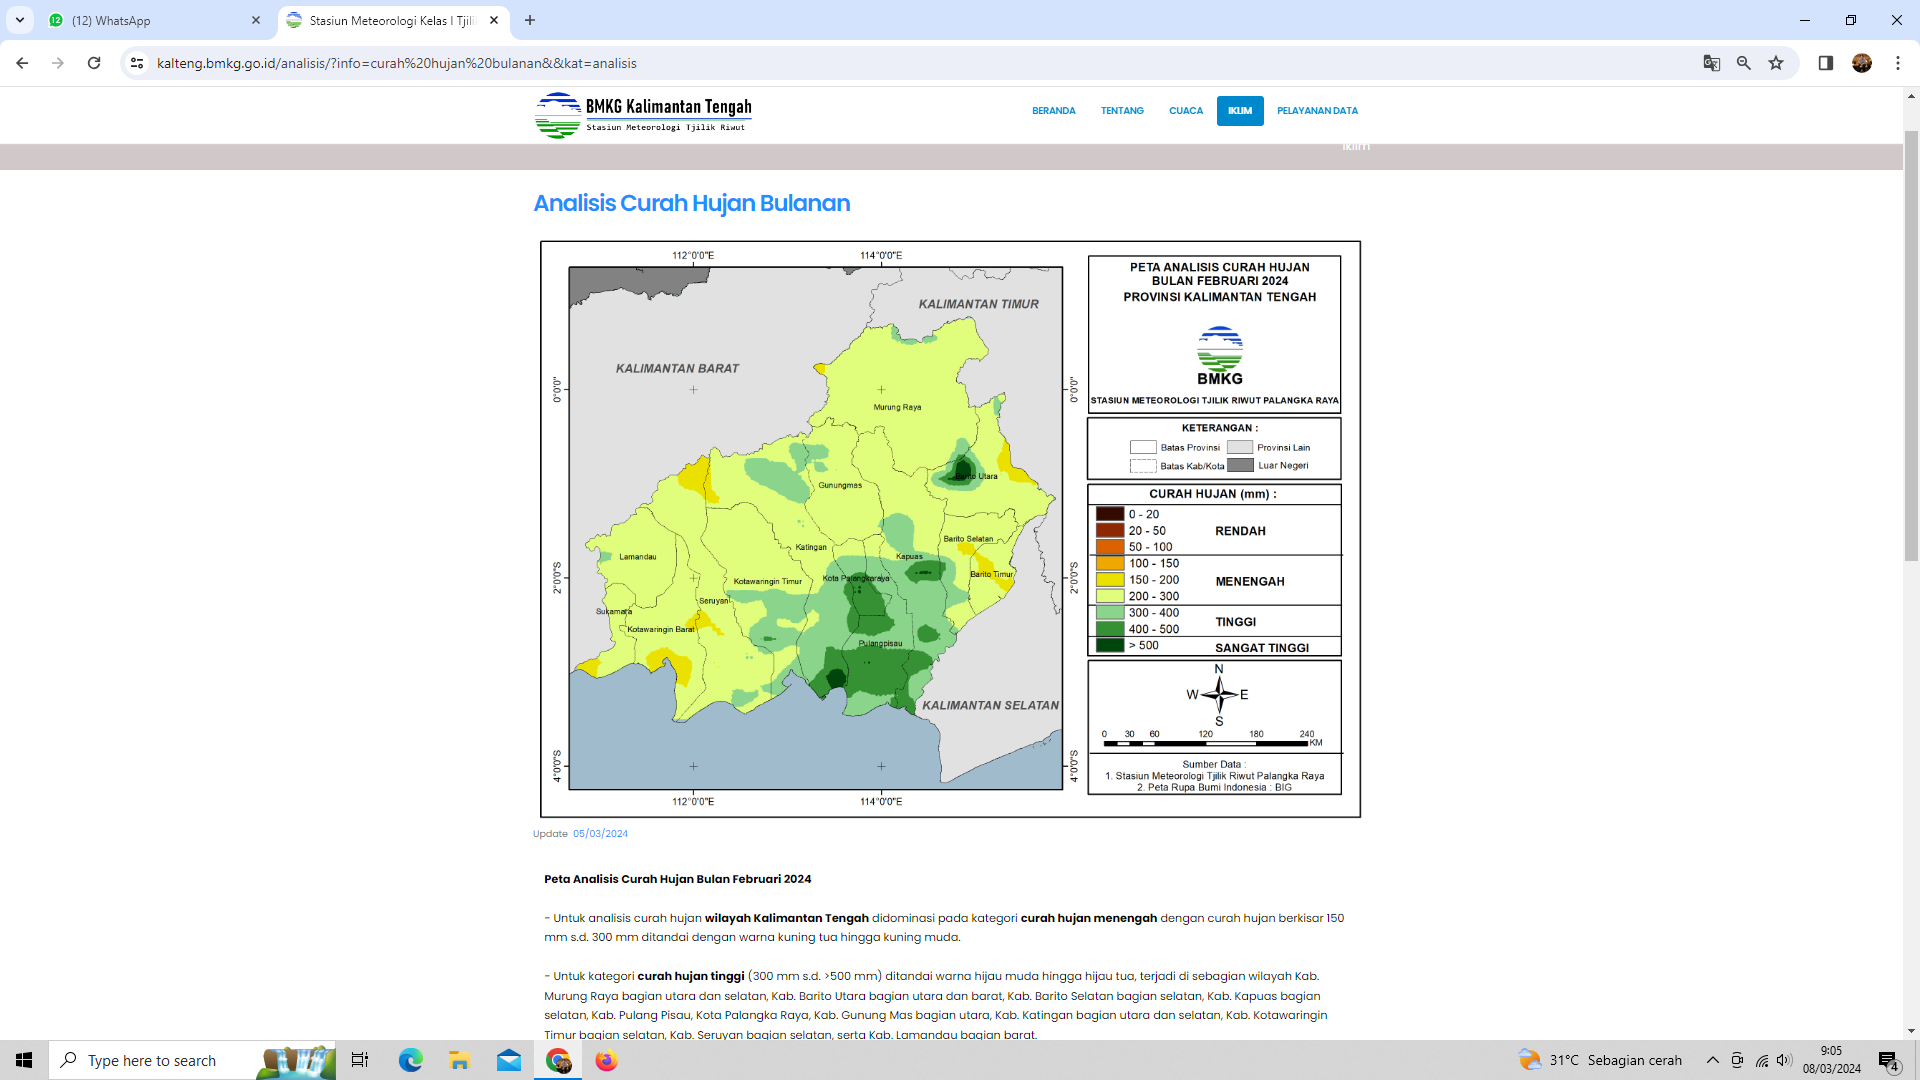Click the > 500 legend swatch
Image resolution: width=1920 pixels, height=1080 pixels.
(x=1110, y=646)
